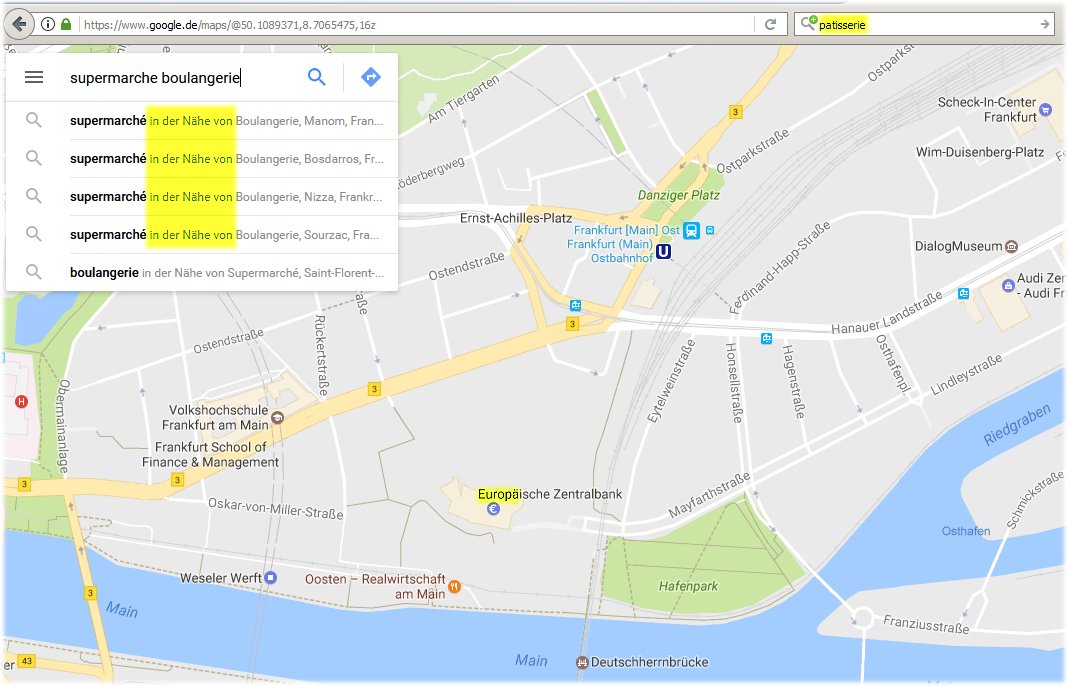This screenshot has width=1068, height=686.
Task: Click the Ferdinand-Happ-Straße street label
Action: [x=781, y=267]
